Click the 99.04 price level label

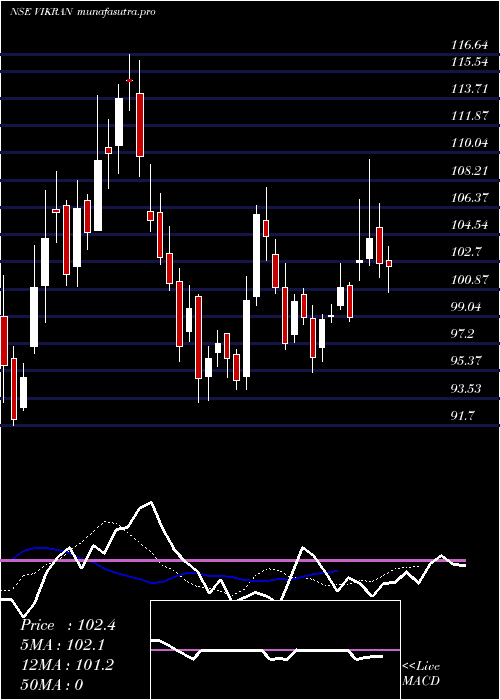point(466,307)
